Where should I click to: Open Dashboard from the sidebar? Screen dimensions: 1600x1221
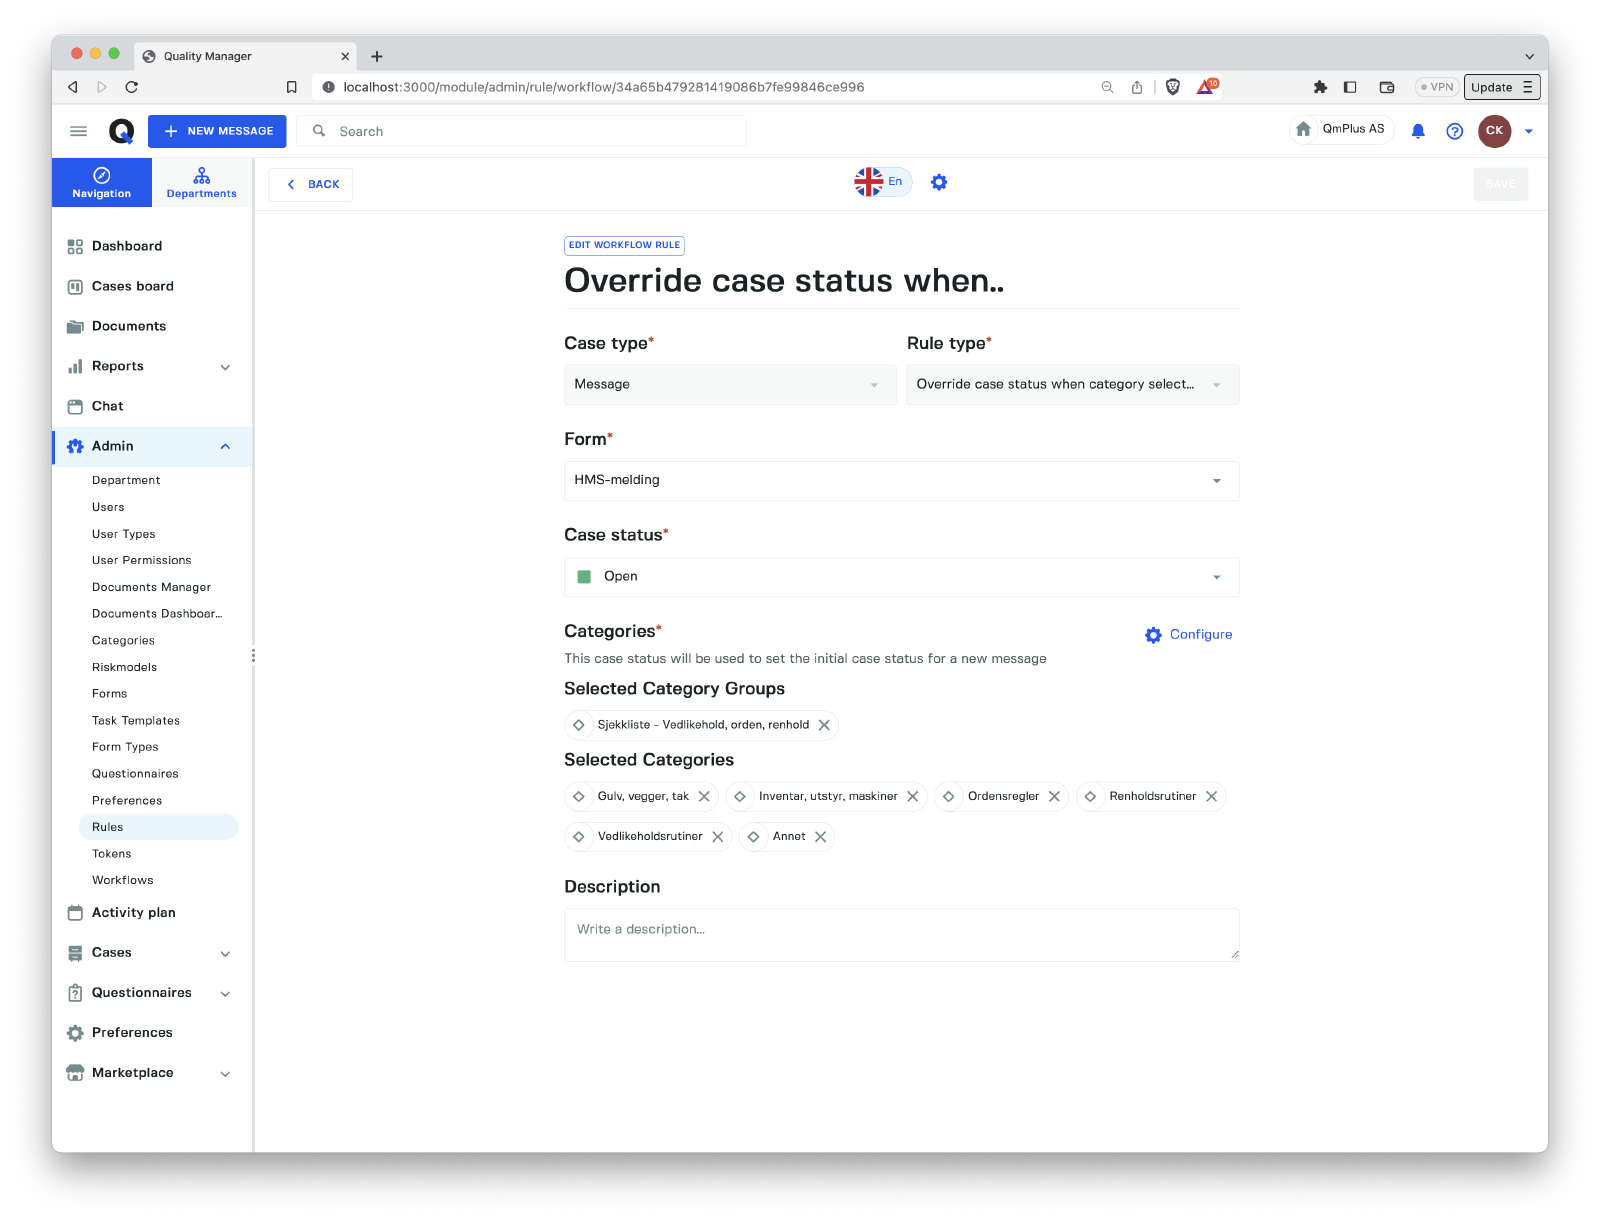pyautogui.click(x=126, y=246)
